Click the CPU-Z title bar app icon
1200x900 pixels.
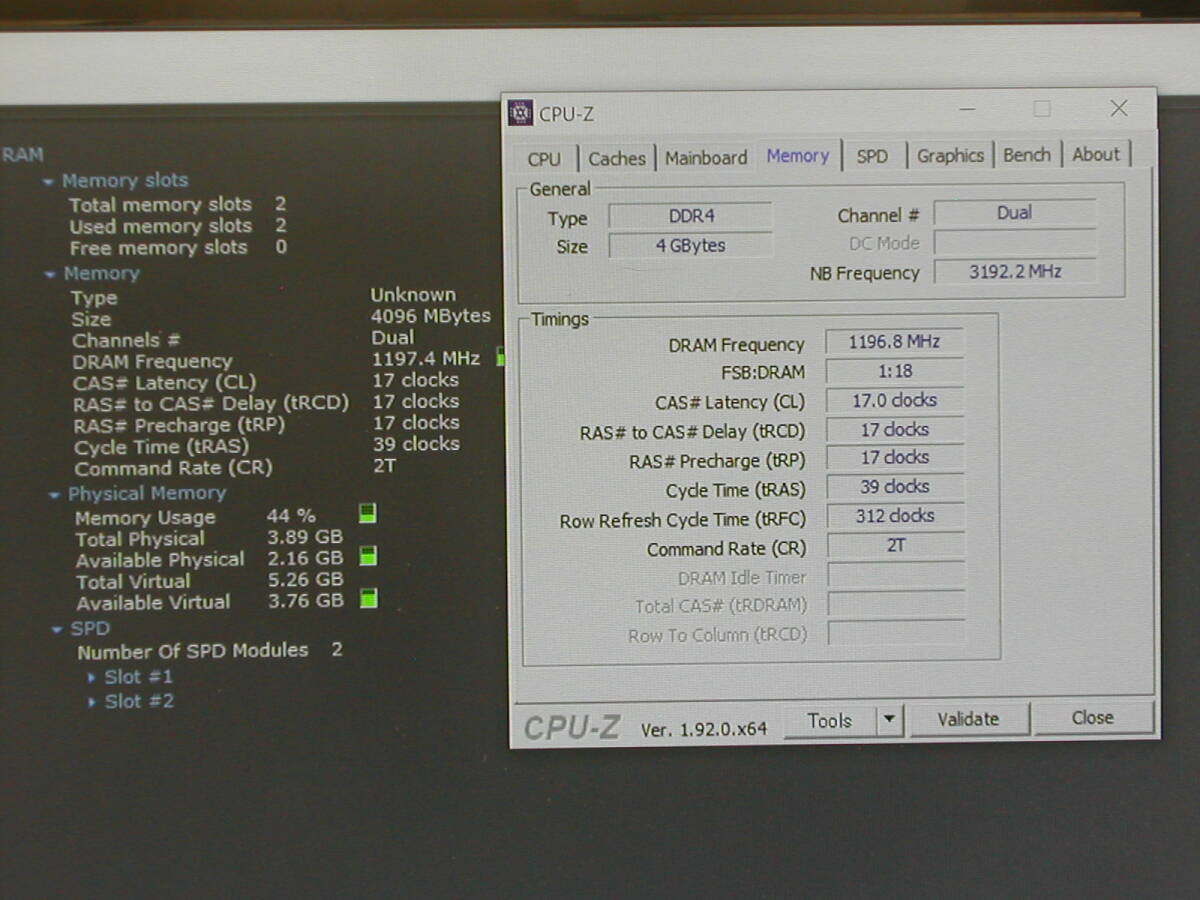coord(520,112)
